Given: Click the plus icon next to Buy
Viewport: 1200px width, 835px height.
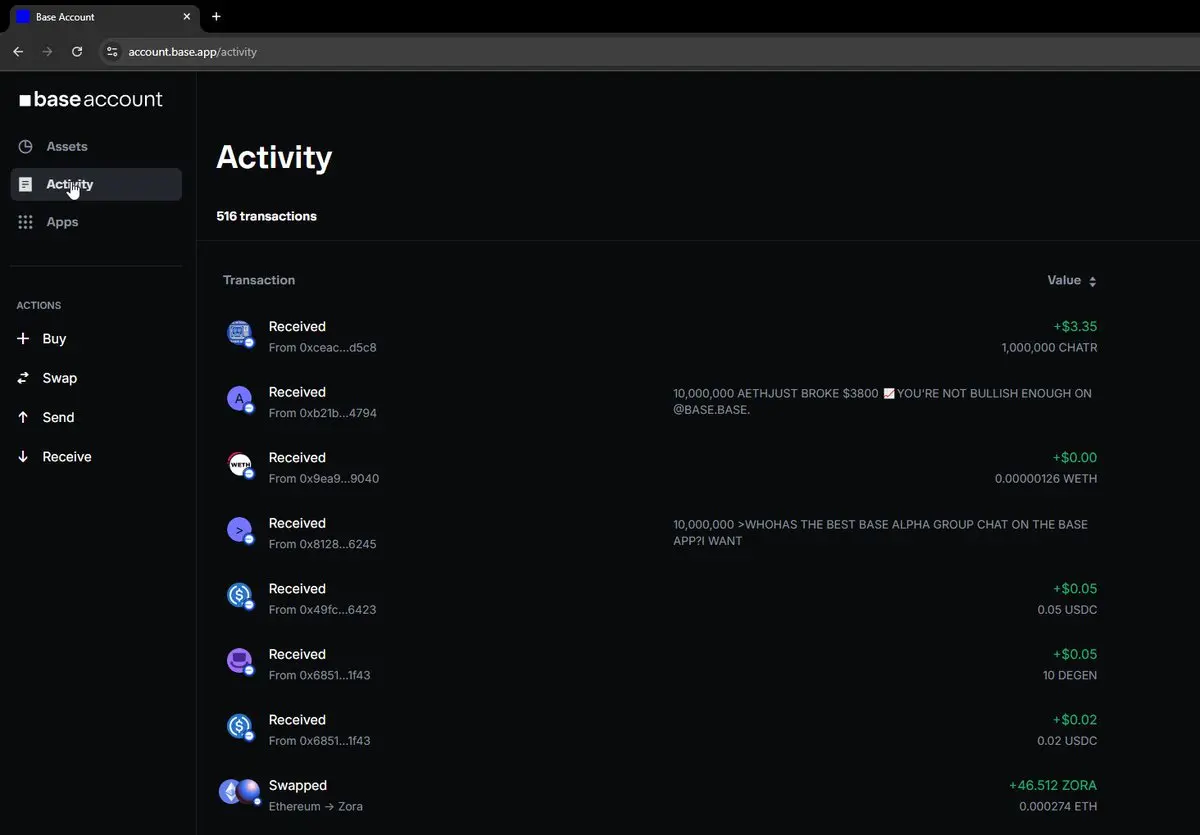Looking at the screenshot, I should (23, 339).
